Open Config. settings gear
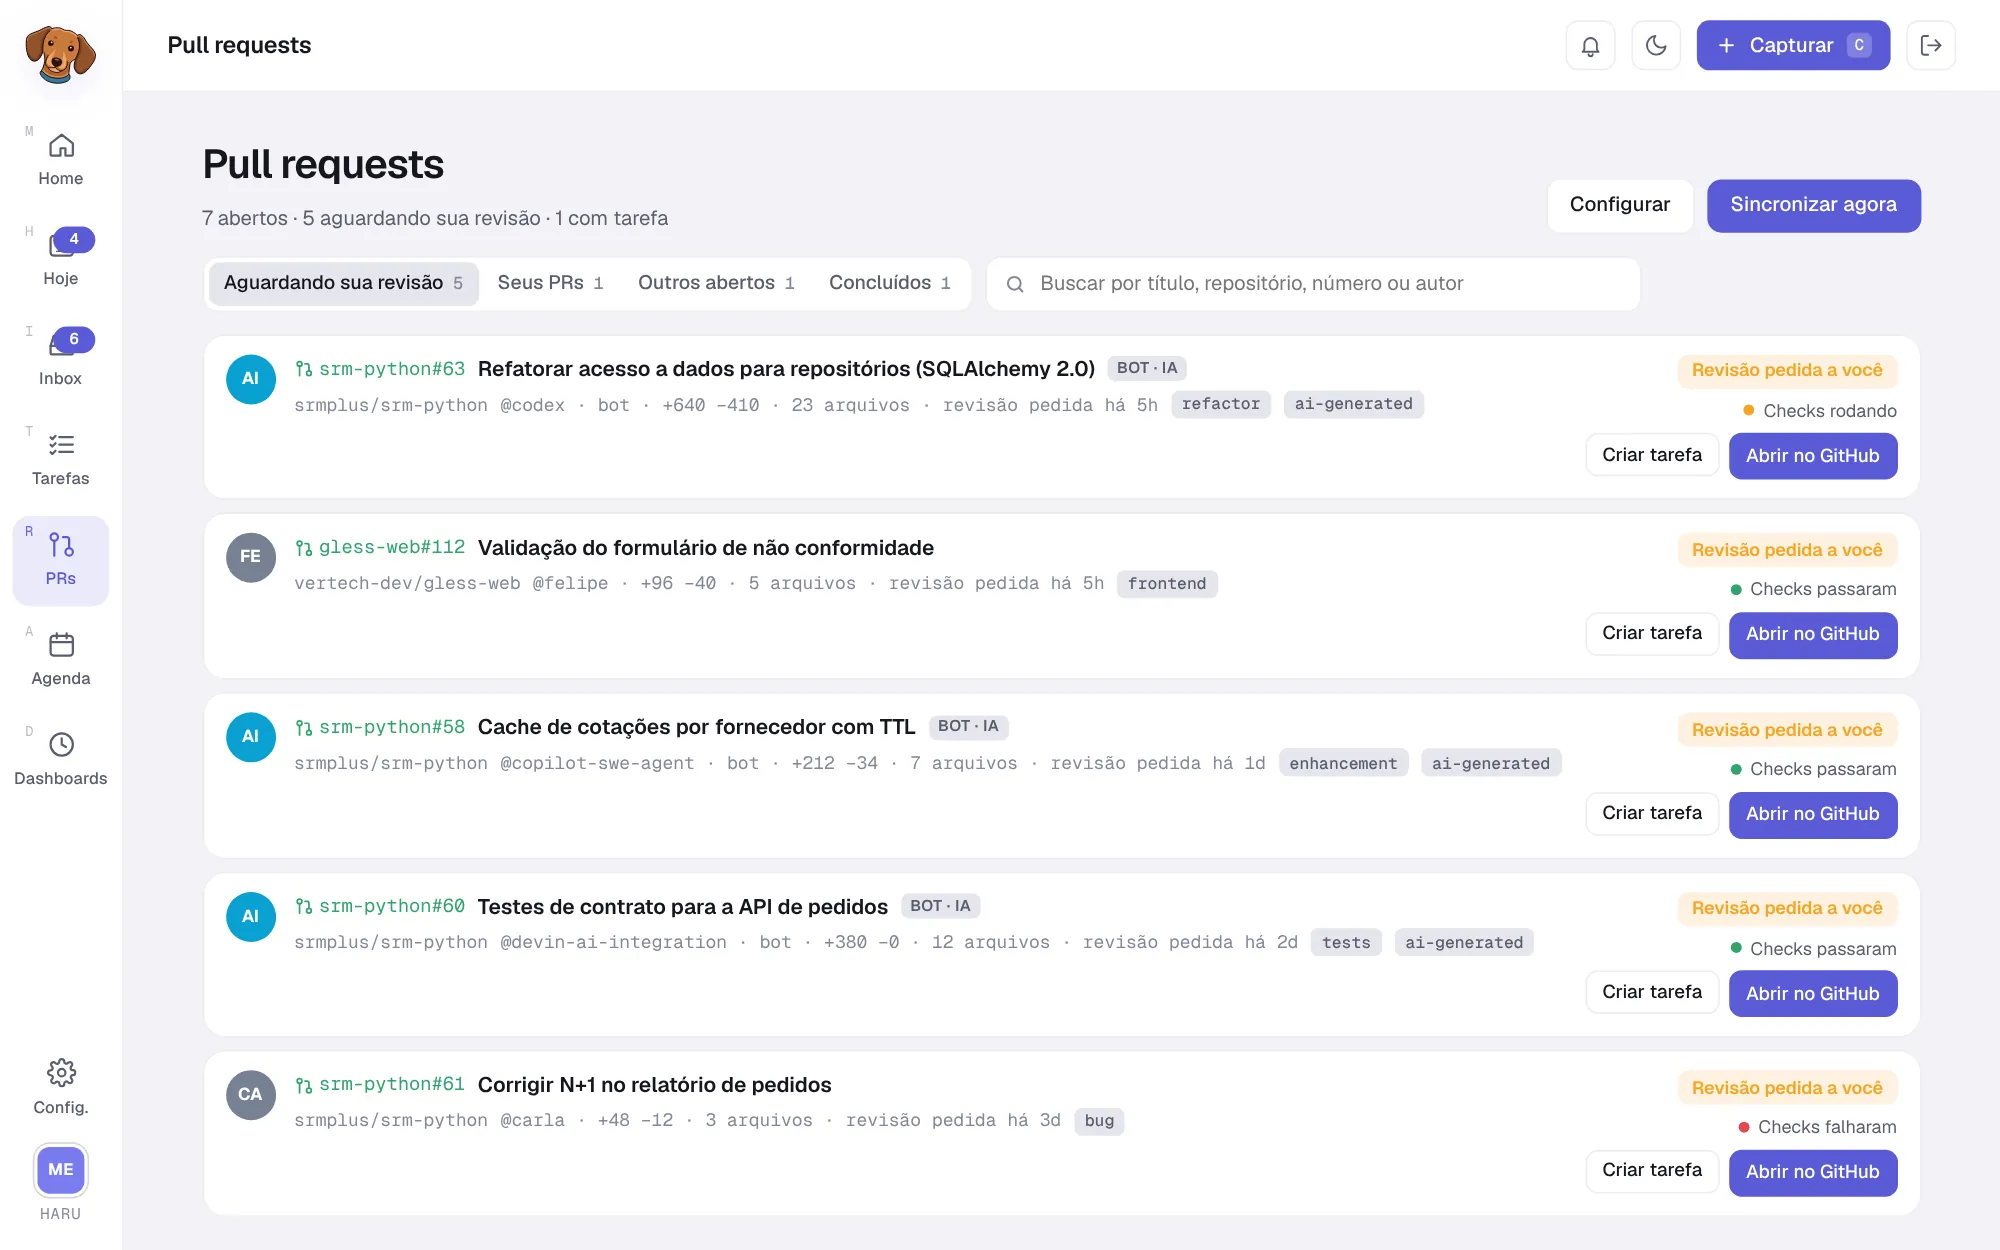 click(x=61, y=1087)
